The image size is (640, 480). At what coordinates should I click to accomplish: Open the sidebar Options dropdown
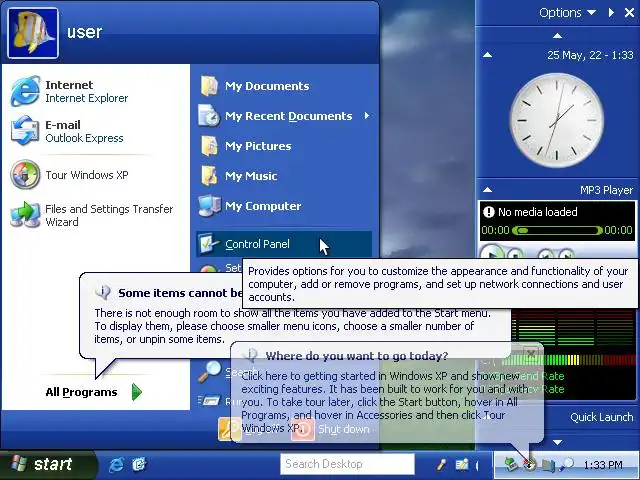click(567, 13)
